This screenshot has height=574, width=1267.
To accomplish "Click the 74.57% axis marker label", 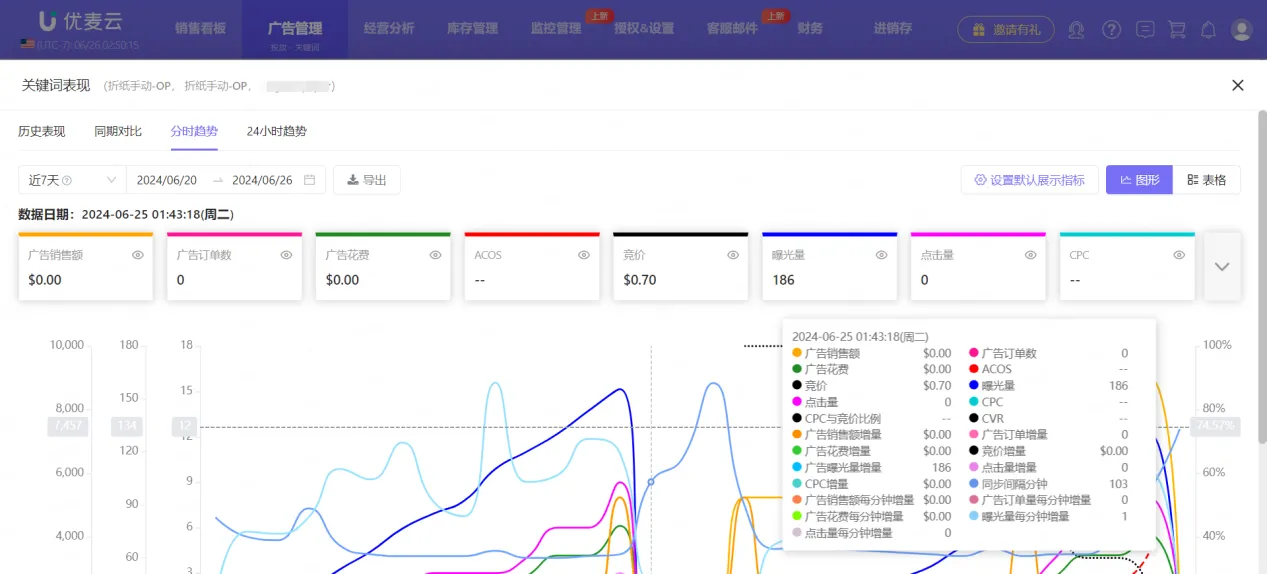I will tap(1215, 426).
